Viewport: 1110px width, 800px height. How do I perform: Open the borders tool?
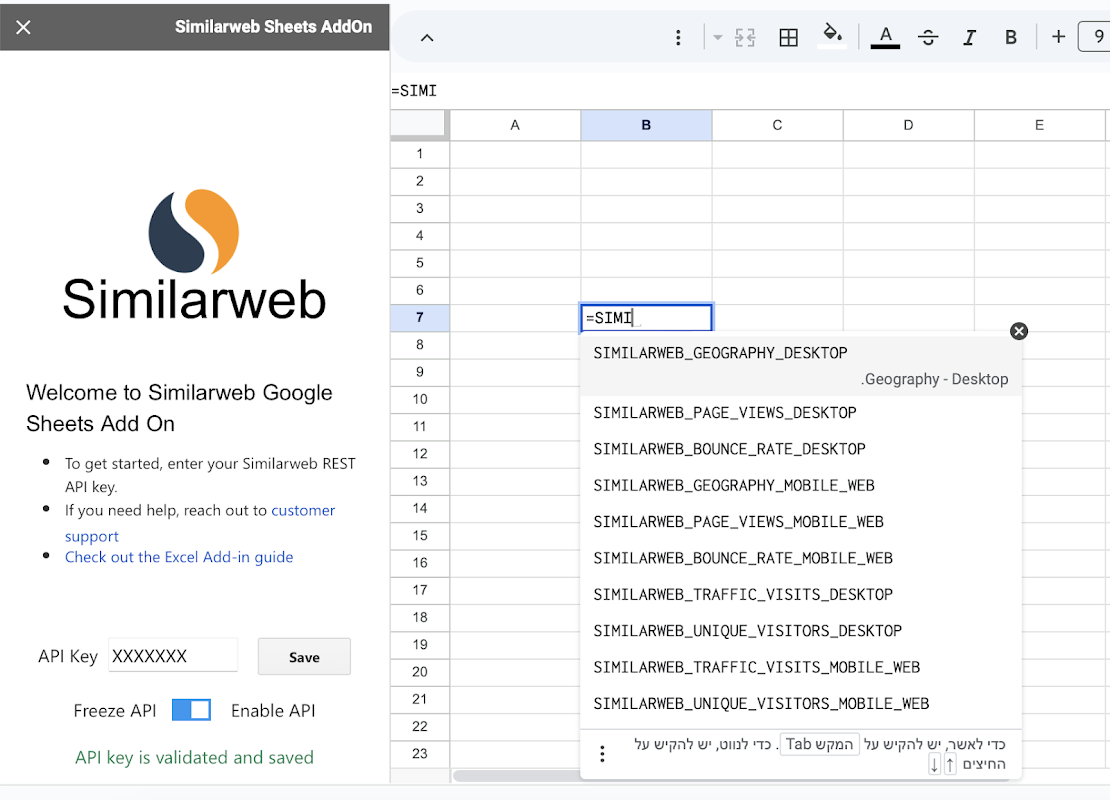(x=788, y=38)
